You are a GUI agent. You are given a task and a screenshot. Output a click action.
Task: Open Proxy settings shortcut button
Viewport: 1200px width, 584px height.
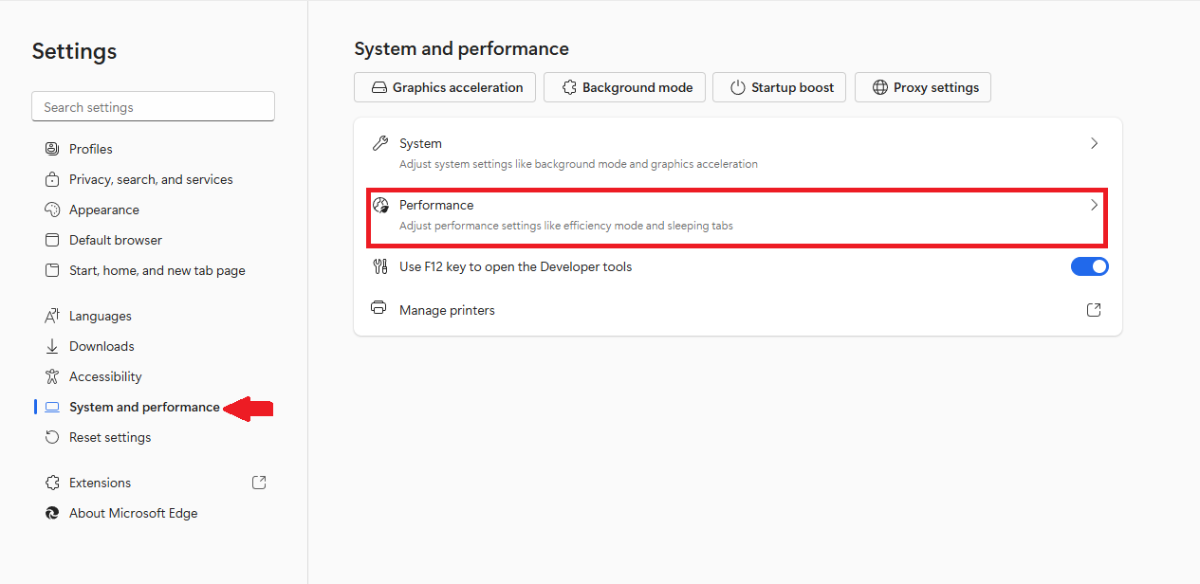point(924,87)
